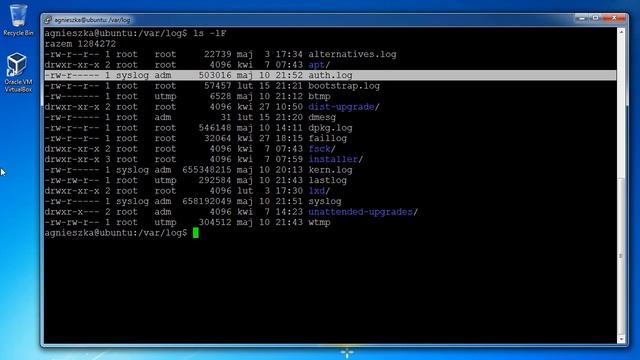Click the wtmp file name
The width and height of the screenshot is (640, 360).
pos(319,222)
